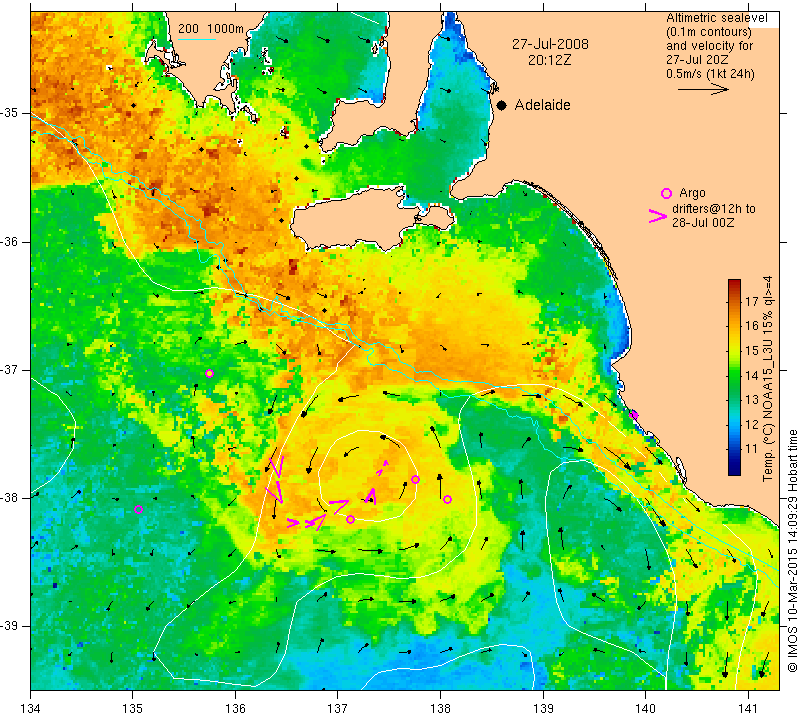Click the magenta coastal marker near 139.9, -37.35
800x720 pixels.
coord(634,415)
